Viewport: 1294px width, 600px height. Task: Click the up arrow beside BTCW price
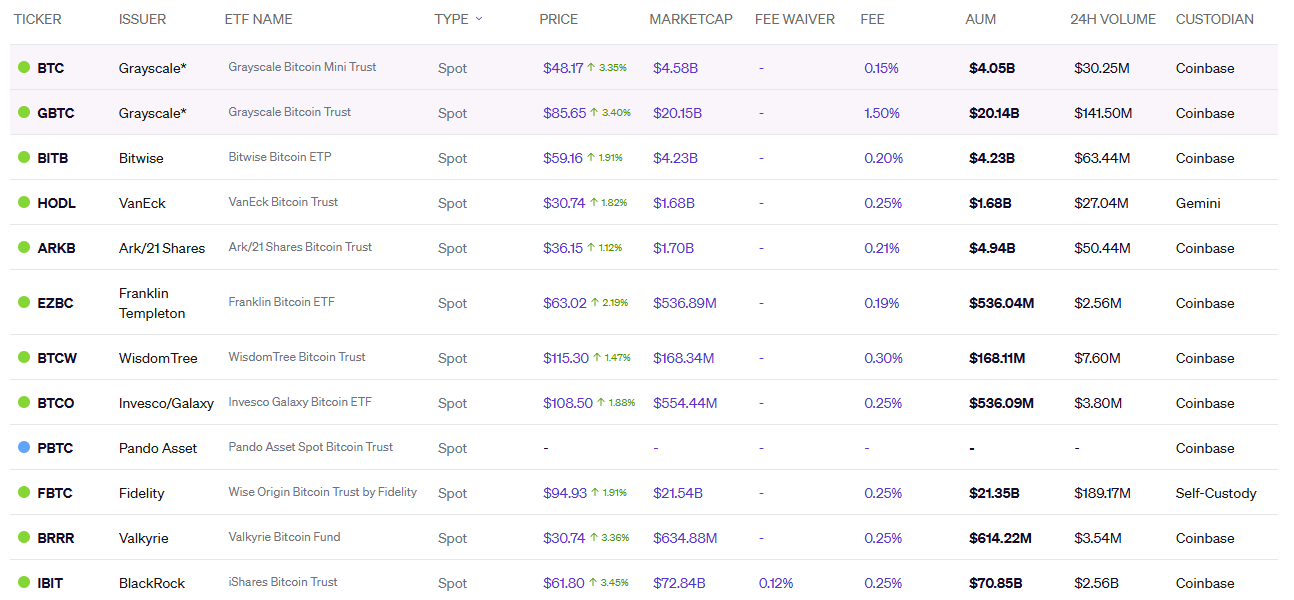598,358
